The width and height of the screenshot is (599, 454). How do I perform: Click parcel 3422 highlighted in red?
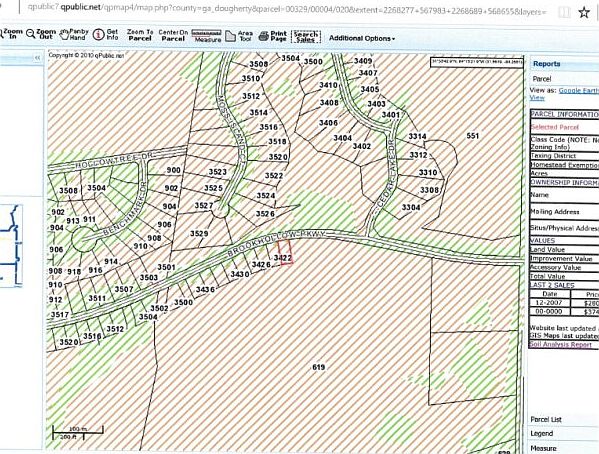click(x=284, y=252)
